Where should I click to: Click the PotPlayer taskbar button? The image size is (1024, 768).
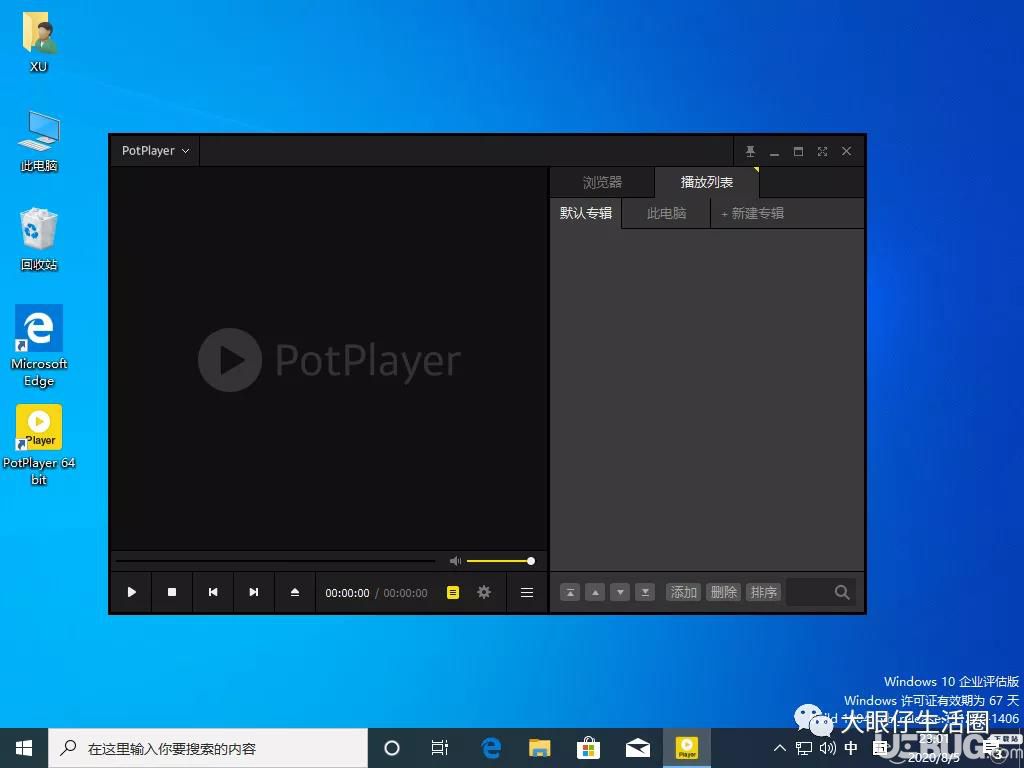click(x=687, y=748)
